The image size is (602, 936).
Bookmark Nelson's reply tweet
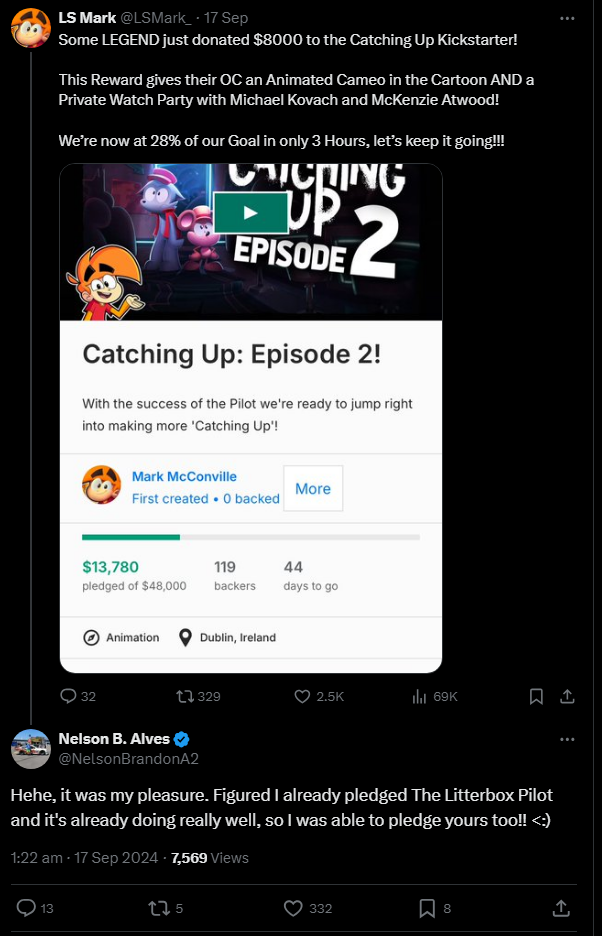(x=426, y=907)
